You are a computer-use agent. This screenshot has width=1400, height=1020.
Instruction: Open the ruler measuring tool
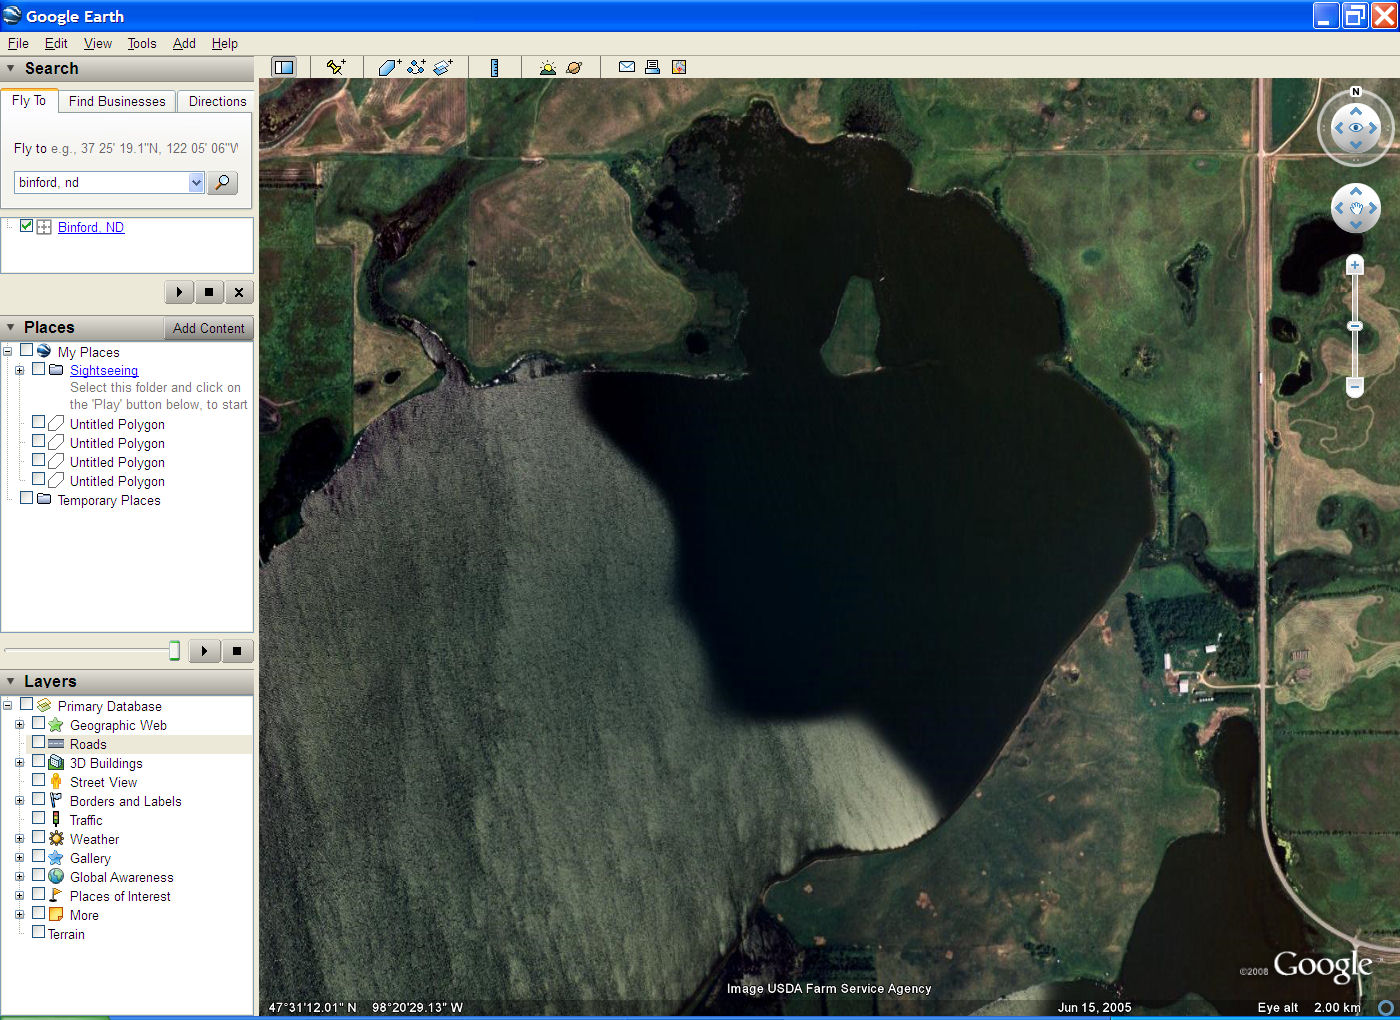(494, 67)
